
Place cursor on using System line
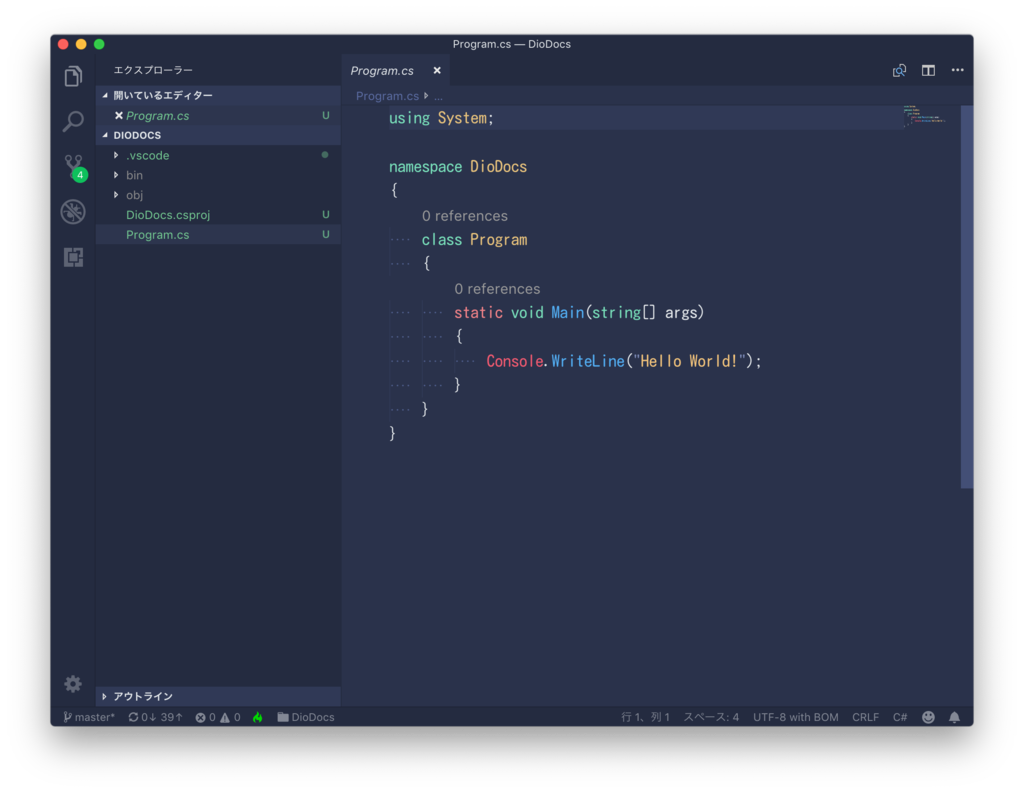[x=441, y=118]
